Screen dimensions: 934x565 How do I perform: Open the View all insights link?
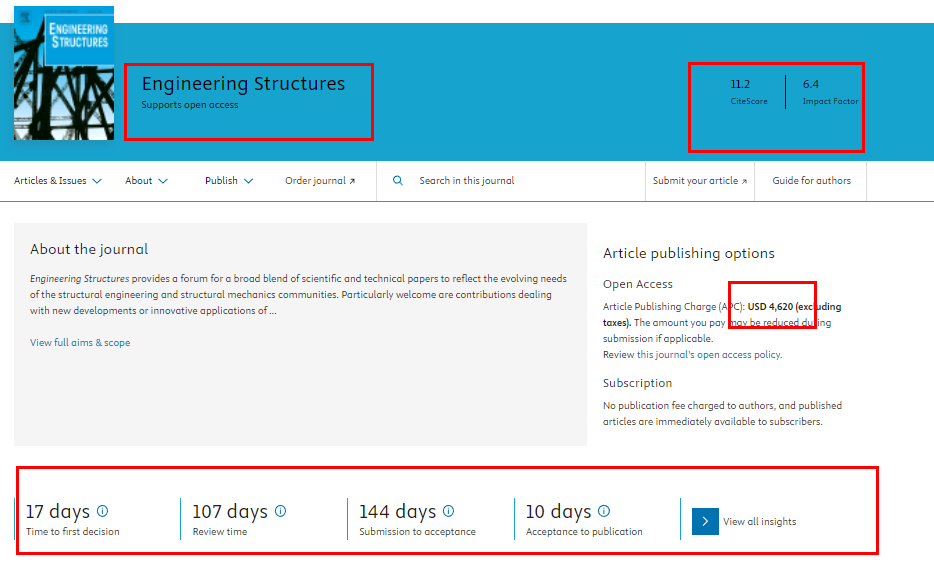pos(759,522)
